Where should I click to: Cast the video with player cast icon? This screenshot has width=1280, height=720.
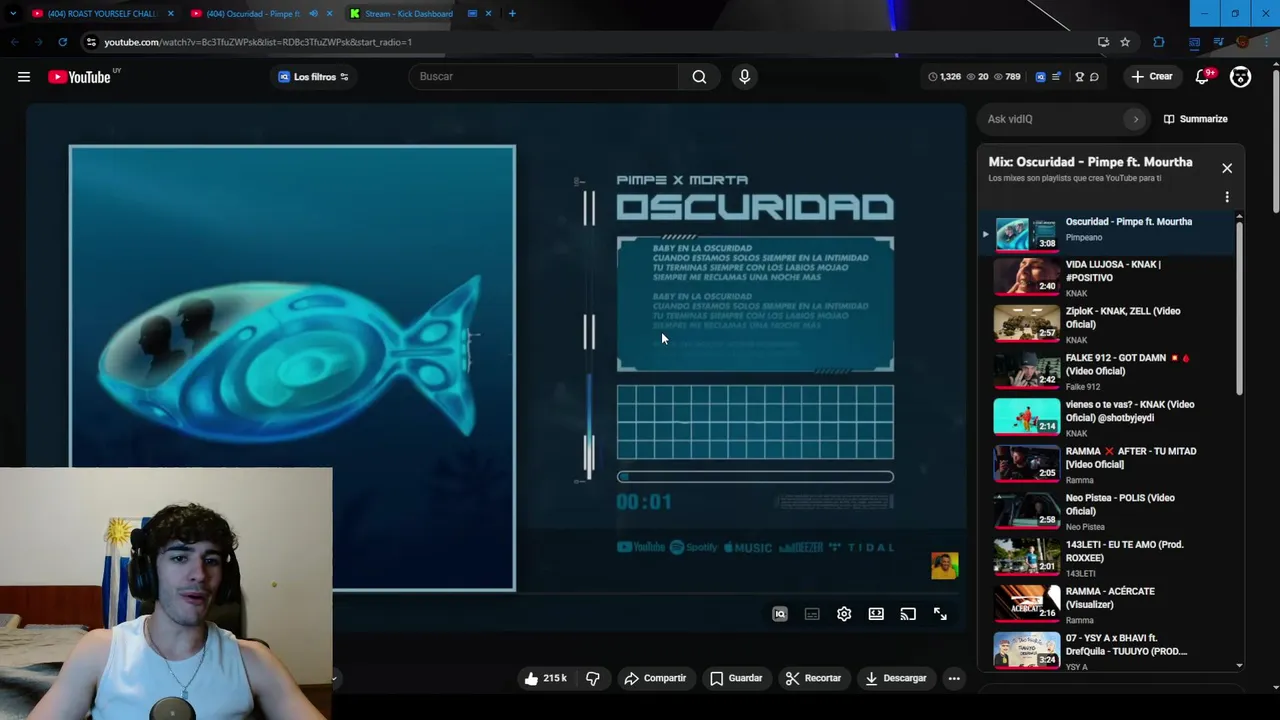908,614
